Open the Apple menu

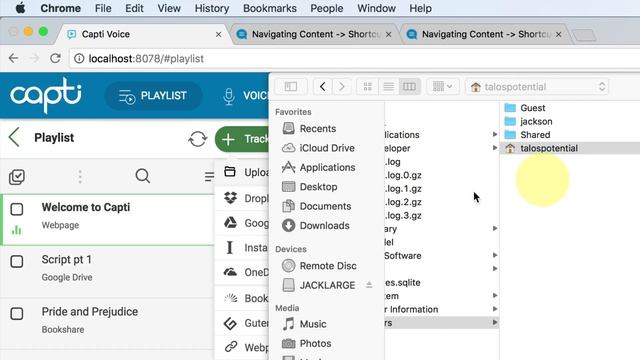tap(20, 8)
